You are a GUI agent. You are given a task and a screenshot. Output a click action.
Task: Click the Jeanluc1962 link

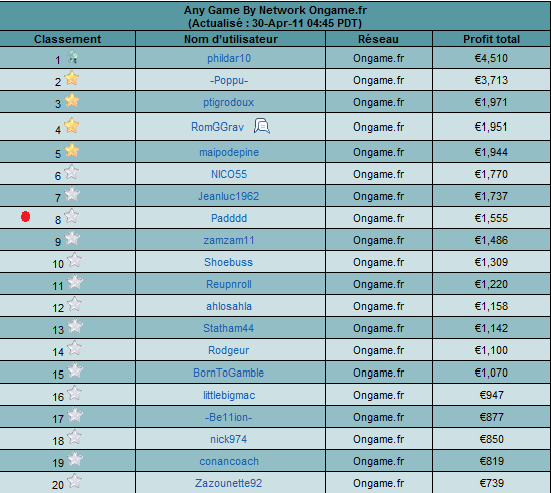tap(229, 196)
